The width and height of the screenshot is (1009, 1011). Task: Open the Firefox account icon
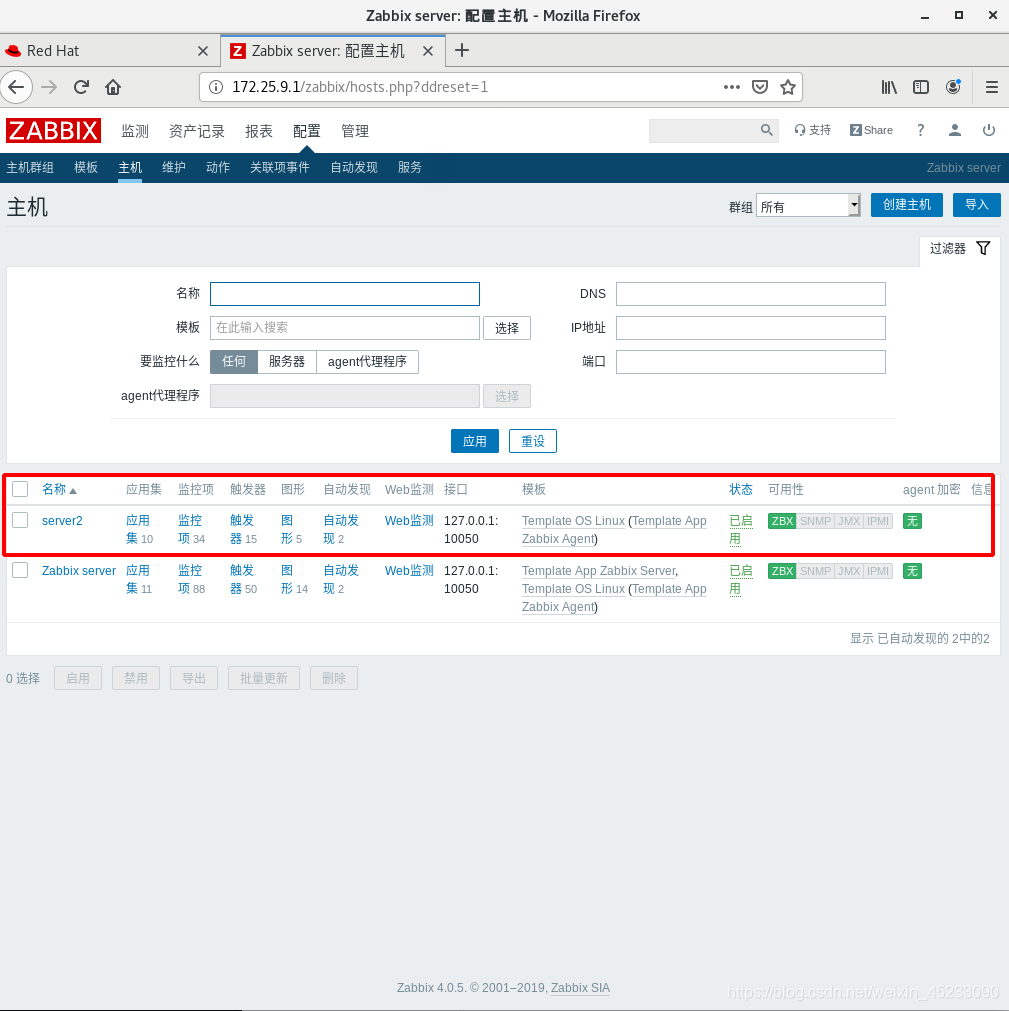point(953,87)
